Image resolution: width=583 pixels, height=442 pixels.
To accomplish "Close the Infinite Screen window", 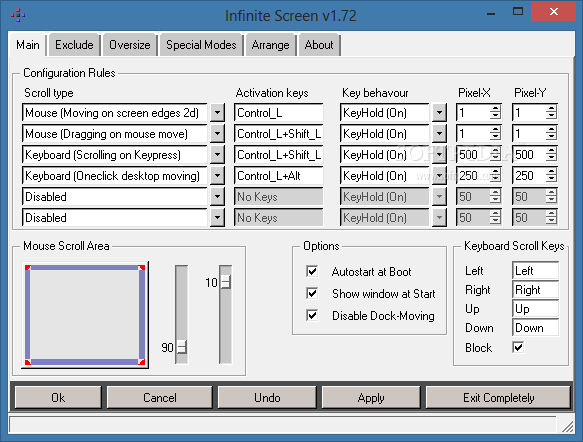I will [x=554, y=12].
